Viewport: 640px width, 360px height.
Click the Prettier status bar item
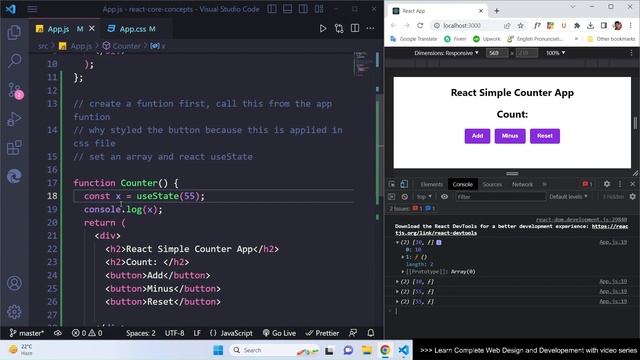(322, 333)
